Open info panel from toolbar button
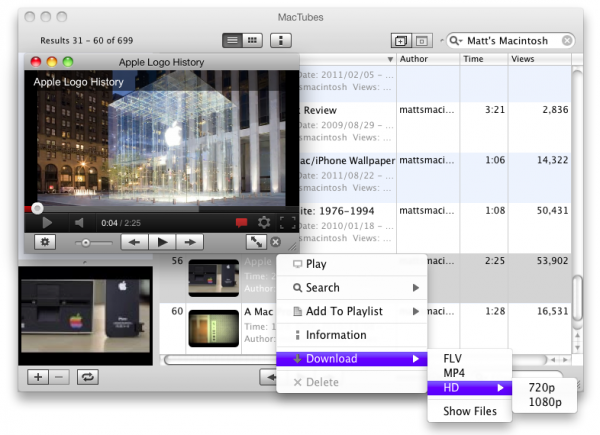Screen dimensions: 600x435 (280, 40)
